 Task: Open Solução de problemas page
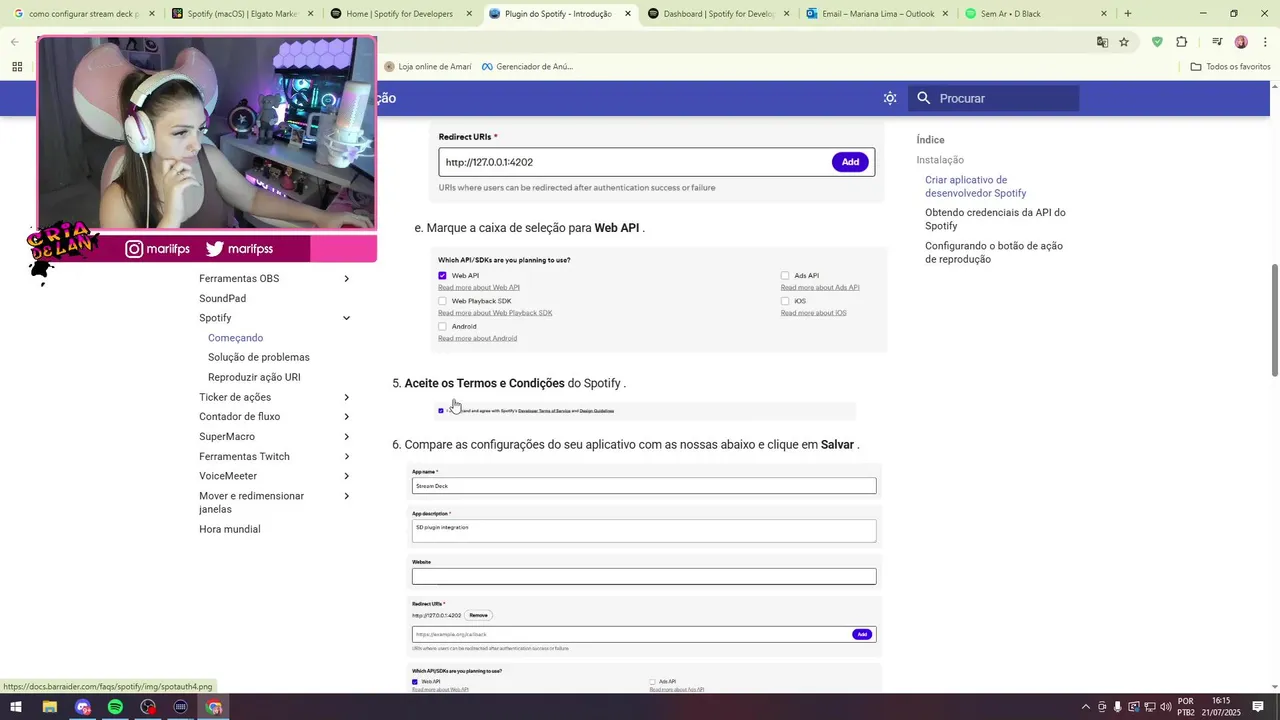[259, 357]
